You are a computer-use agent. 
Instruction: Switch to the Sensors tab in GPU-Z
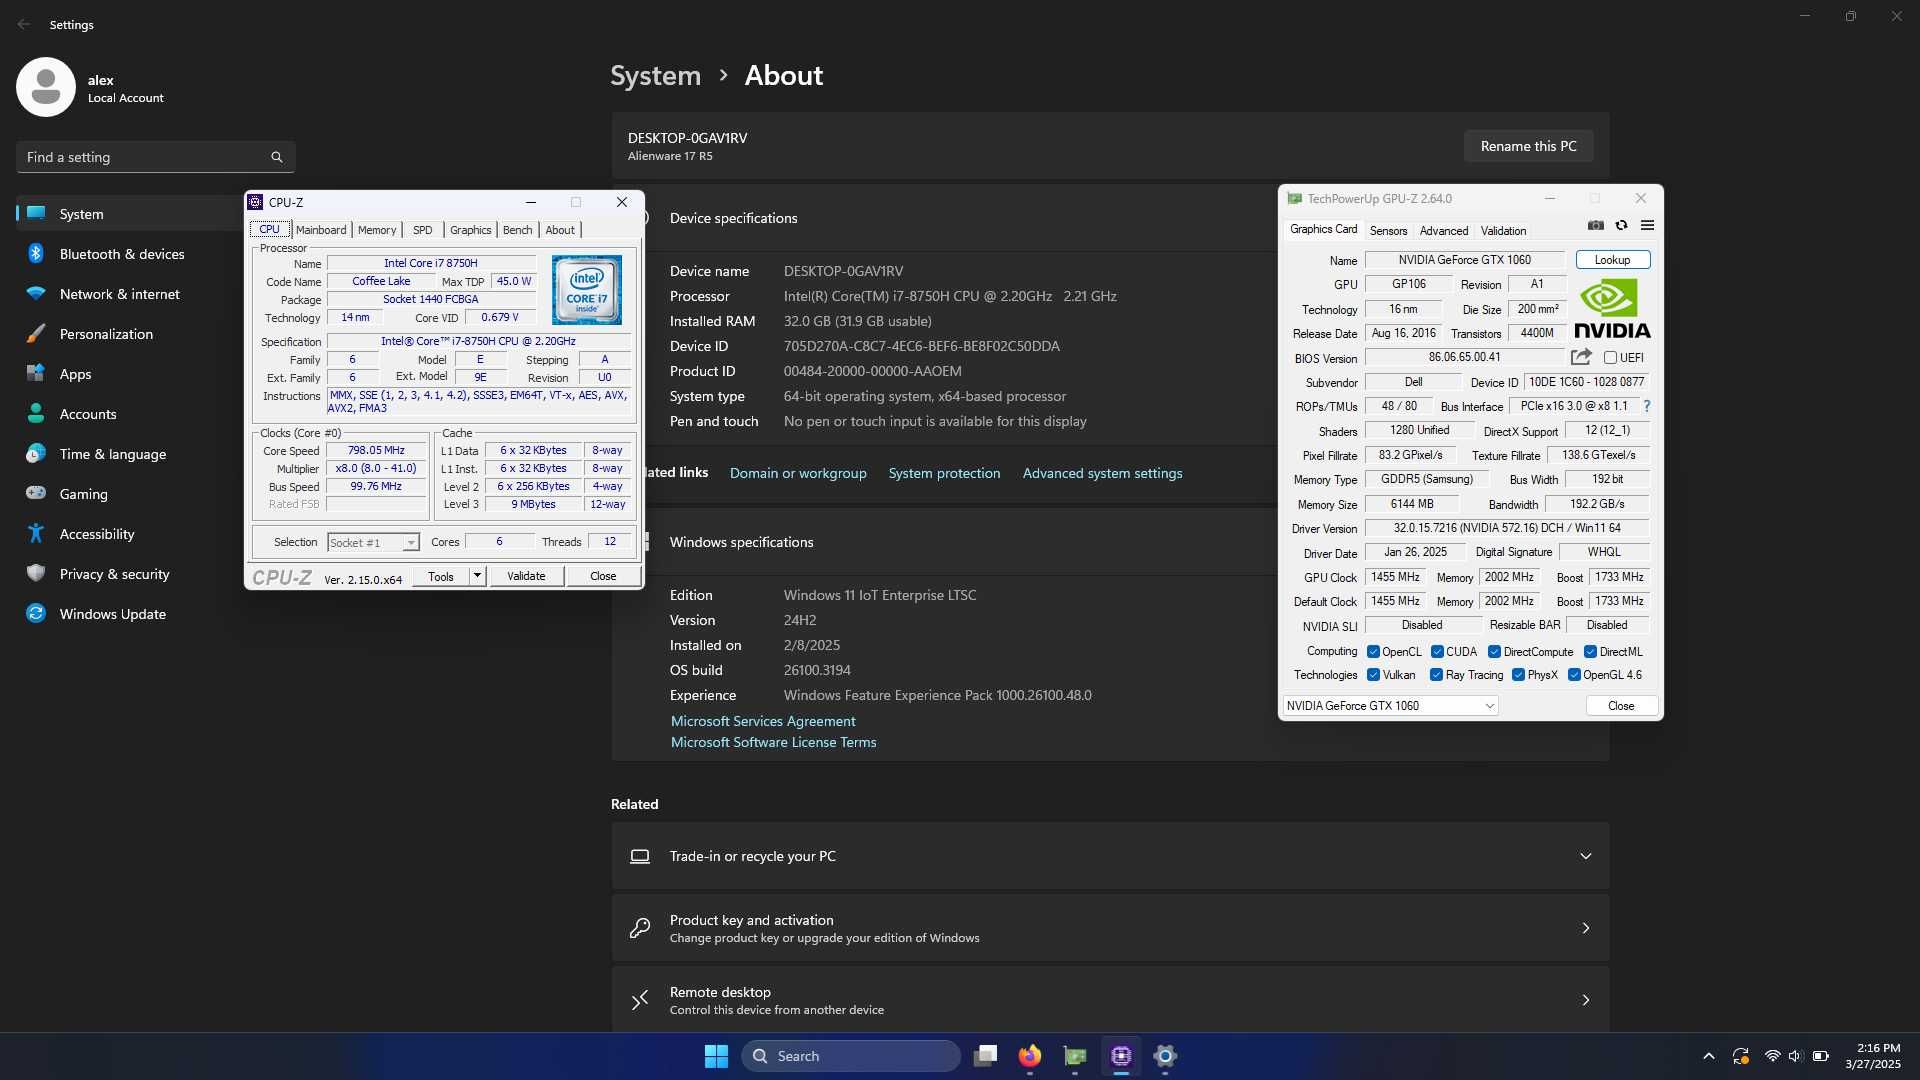click(x=1388, y=231)
